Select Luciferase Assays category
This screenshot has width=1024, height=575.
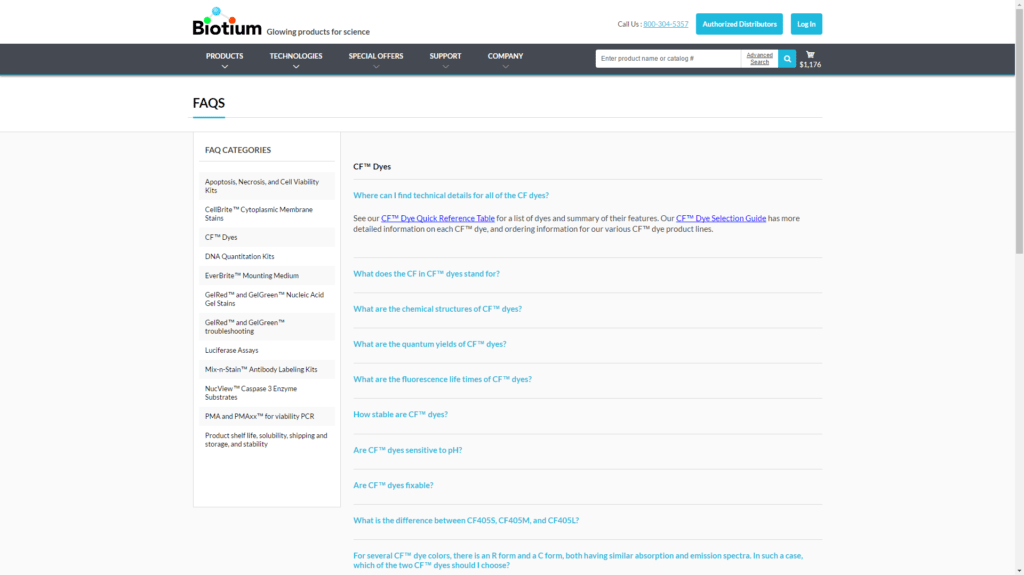(266, 350)
